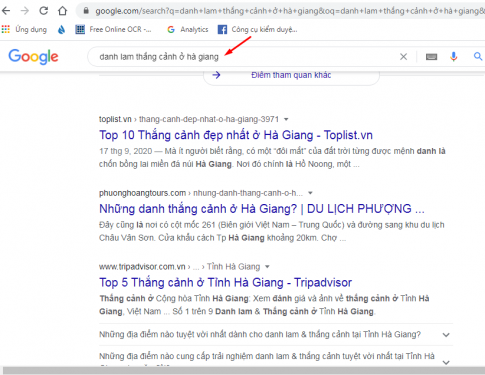Open the on-screen keyboard input tool
The height and width of the screenshot is (375, 485).
coord(431,57)
